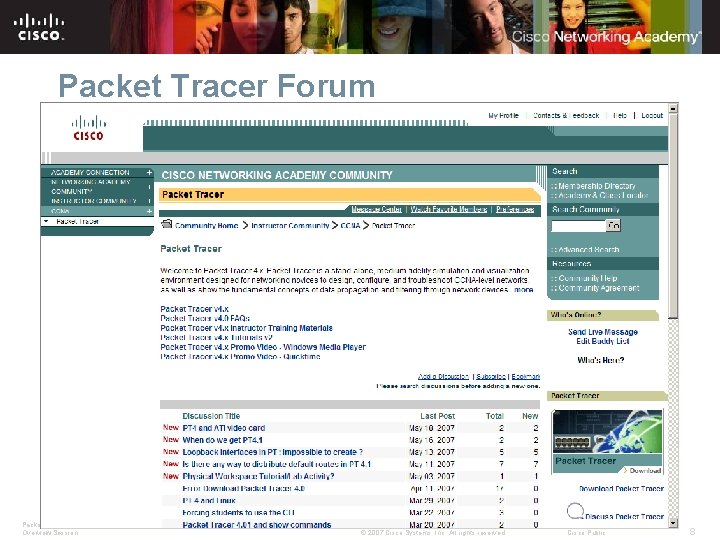Go to CCNA breadcrumb
Viewport: 720px width, 540px height.
point(350,225)
